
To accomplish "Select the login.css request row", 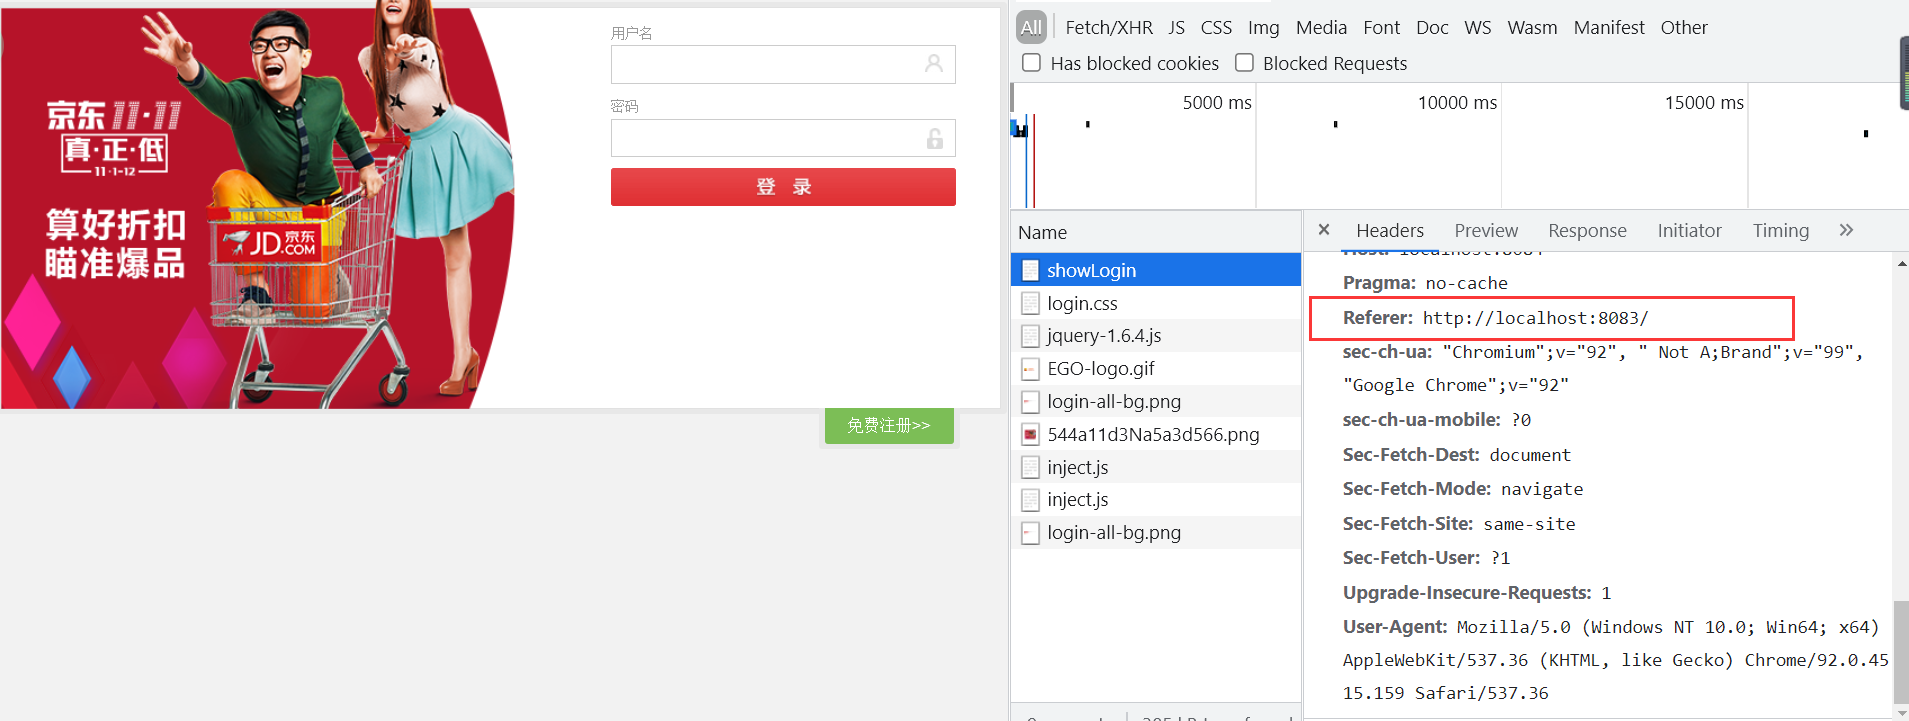I will [1156, 303].
